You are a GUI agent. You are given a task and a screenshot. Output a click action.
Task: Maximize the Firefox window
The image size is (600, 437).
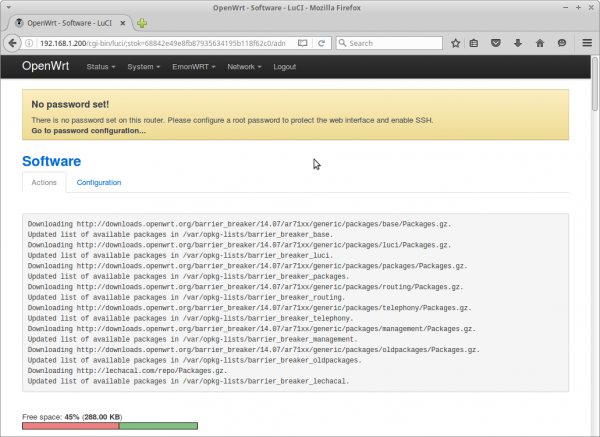click(x=578, y=7)
